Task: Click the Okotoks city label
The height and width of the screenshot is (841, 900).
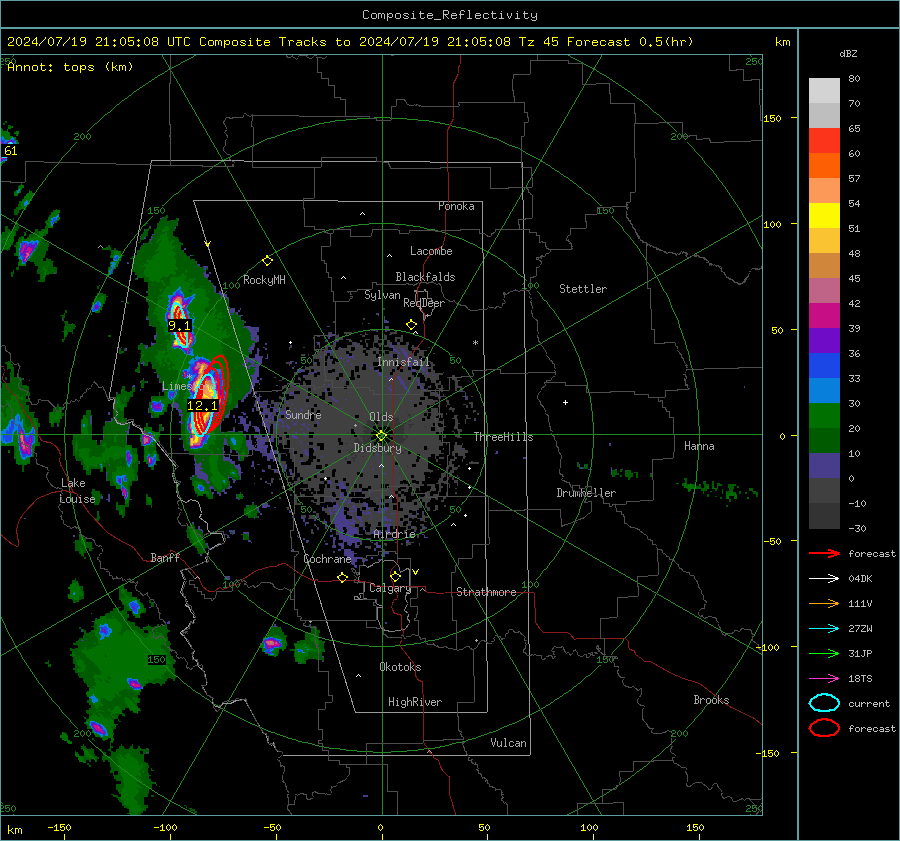Action: click(400, 667)
